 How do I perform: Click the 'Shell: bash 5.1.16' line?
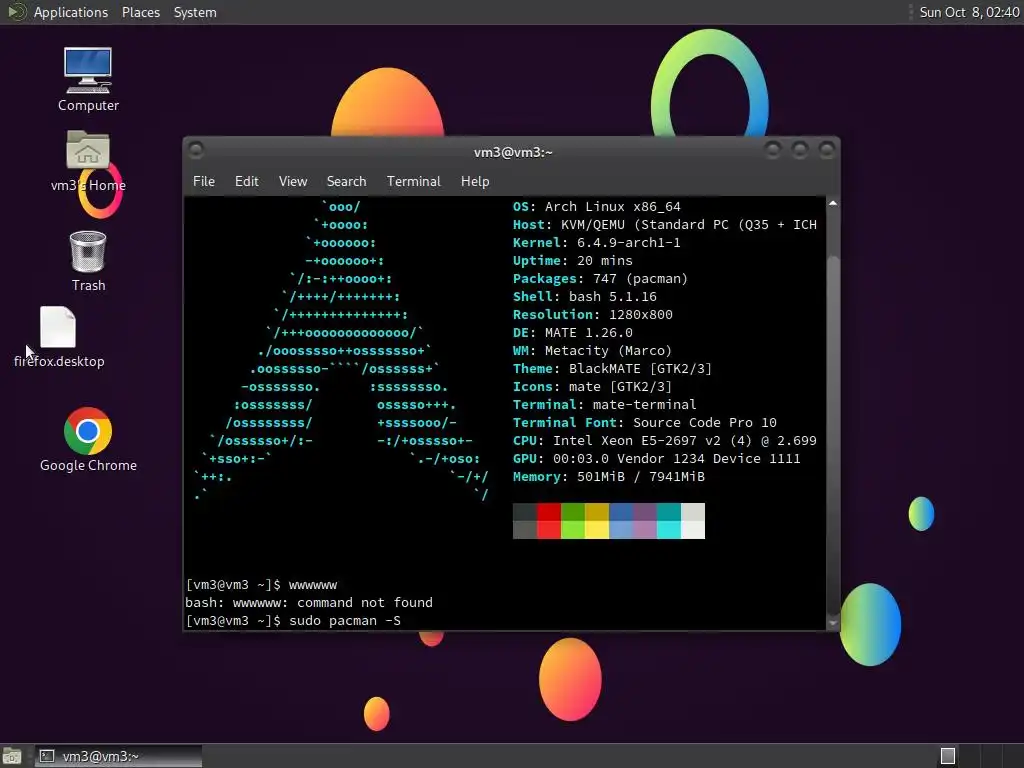[x=584, y=296]
